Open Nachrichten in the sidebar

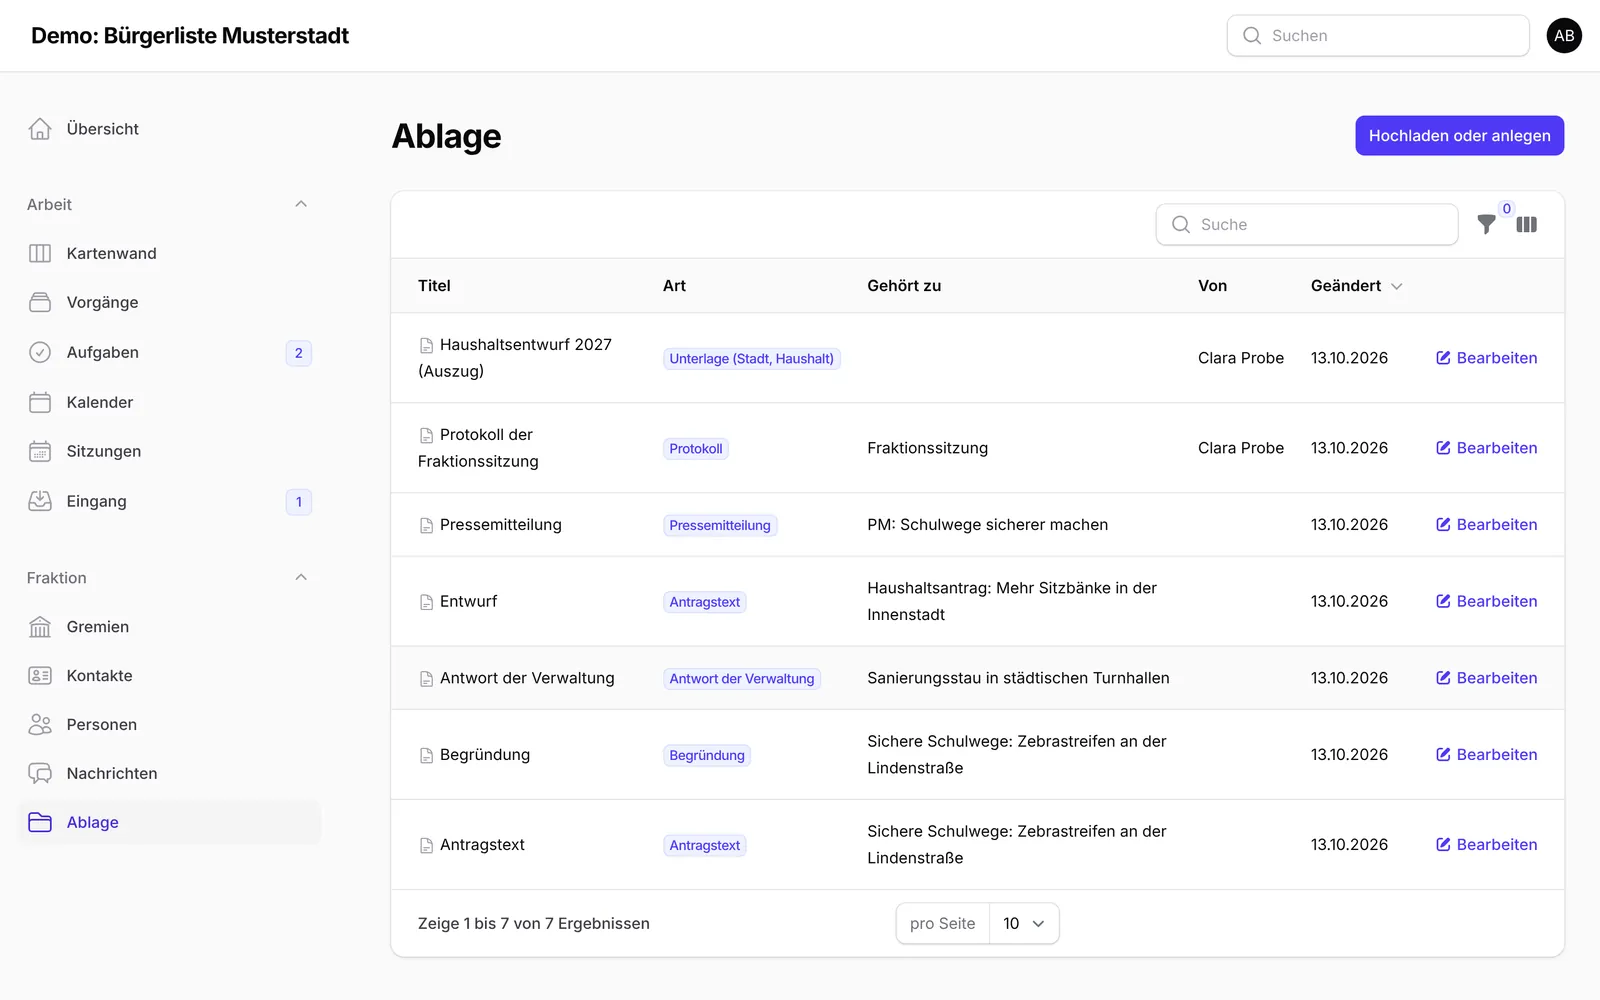(x=170, y=774)
